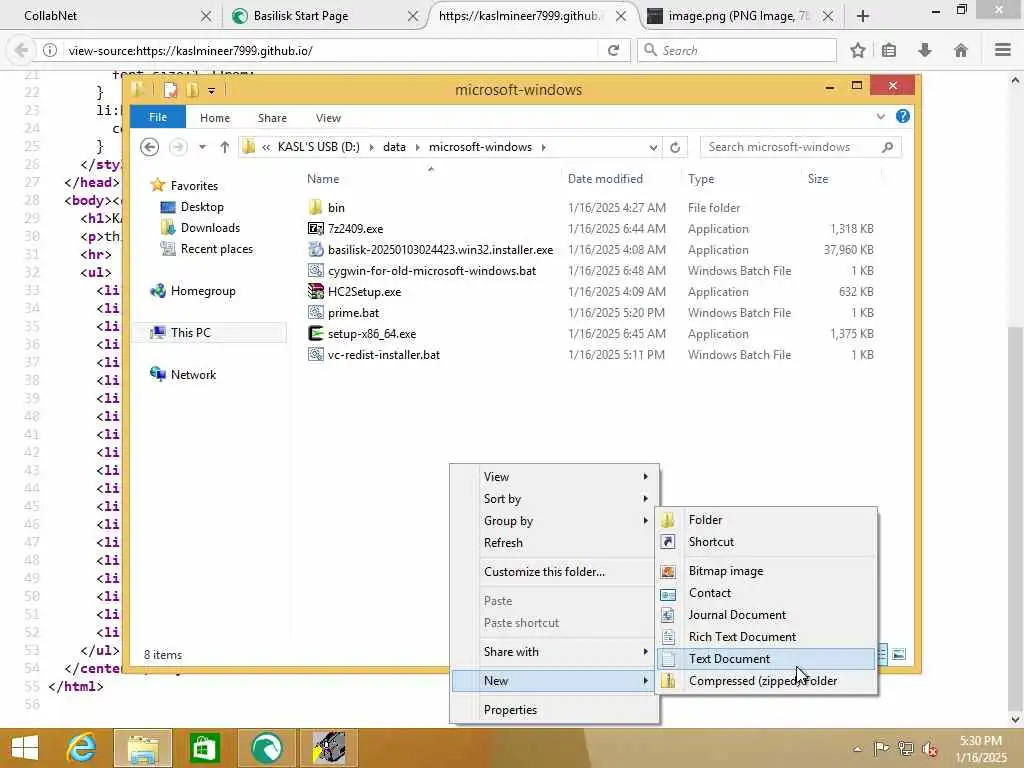Open the View ribbon tab
Image resolution: width=1024 pixels, height=768 pixels.
tap(328, 118)
